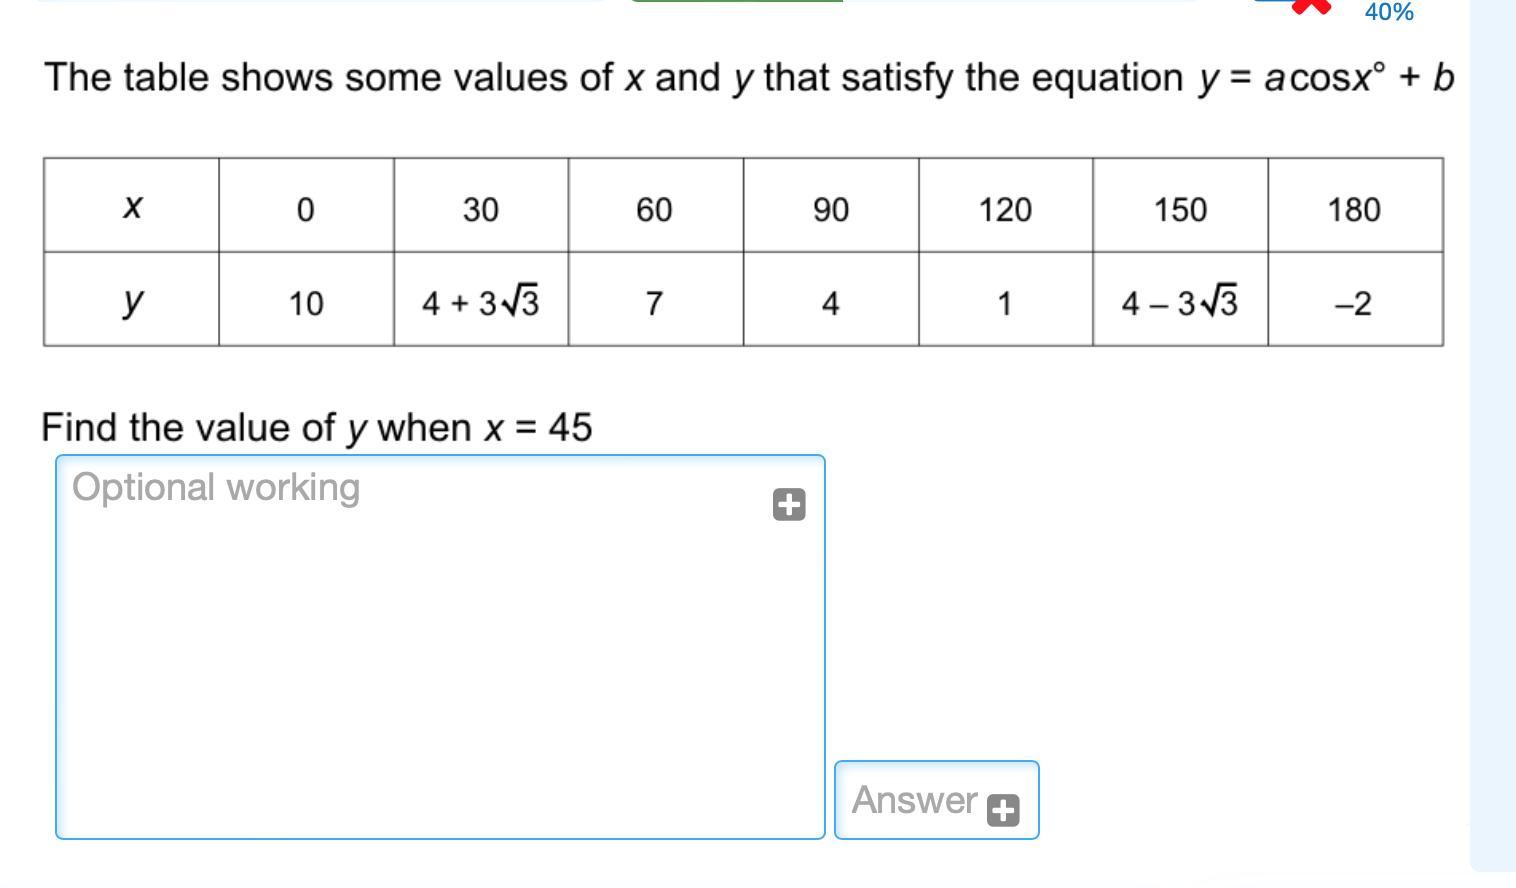Click the x-value cell containing 120
The image size is (1516, 888).
click(1006, 205)
